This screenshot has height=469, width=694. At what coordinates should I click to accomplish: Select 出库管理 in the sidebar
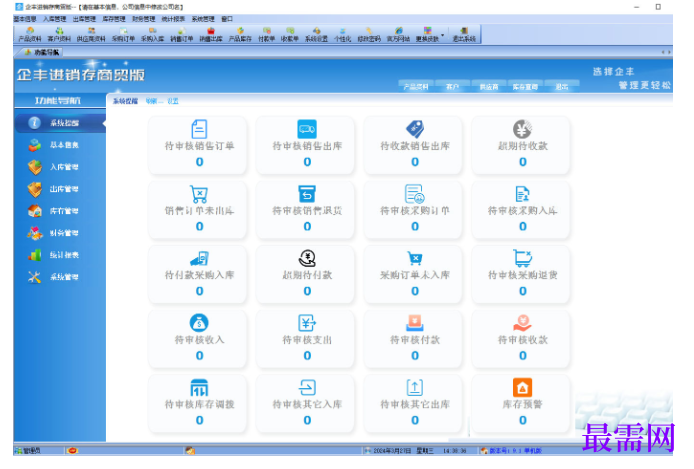[60, 189]
